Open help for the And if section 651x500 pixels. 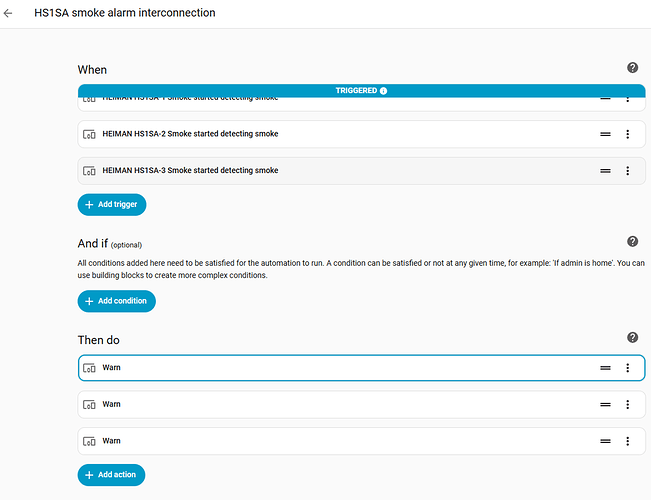tap(632, 242)
